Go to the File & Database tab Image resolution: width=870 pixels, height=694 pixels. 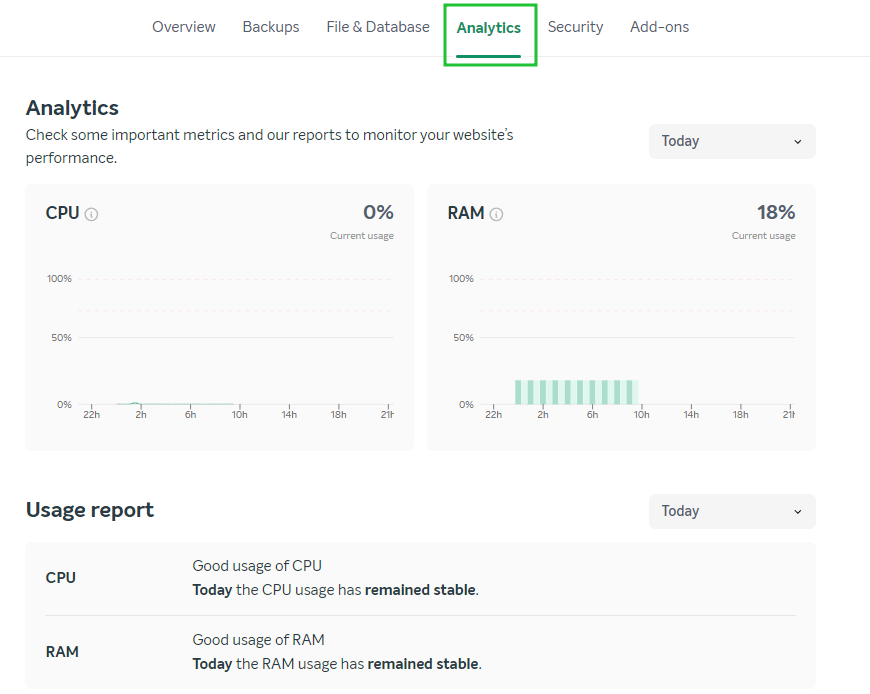click(x=378, y=27)
